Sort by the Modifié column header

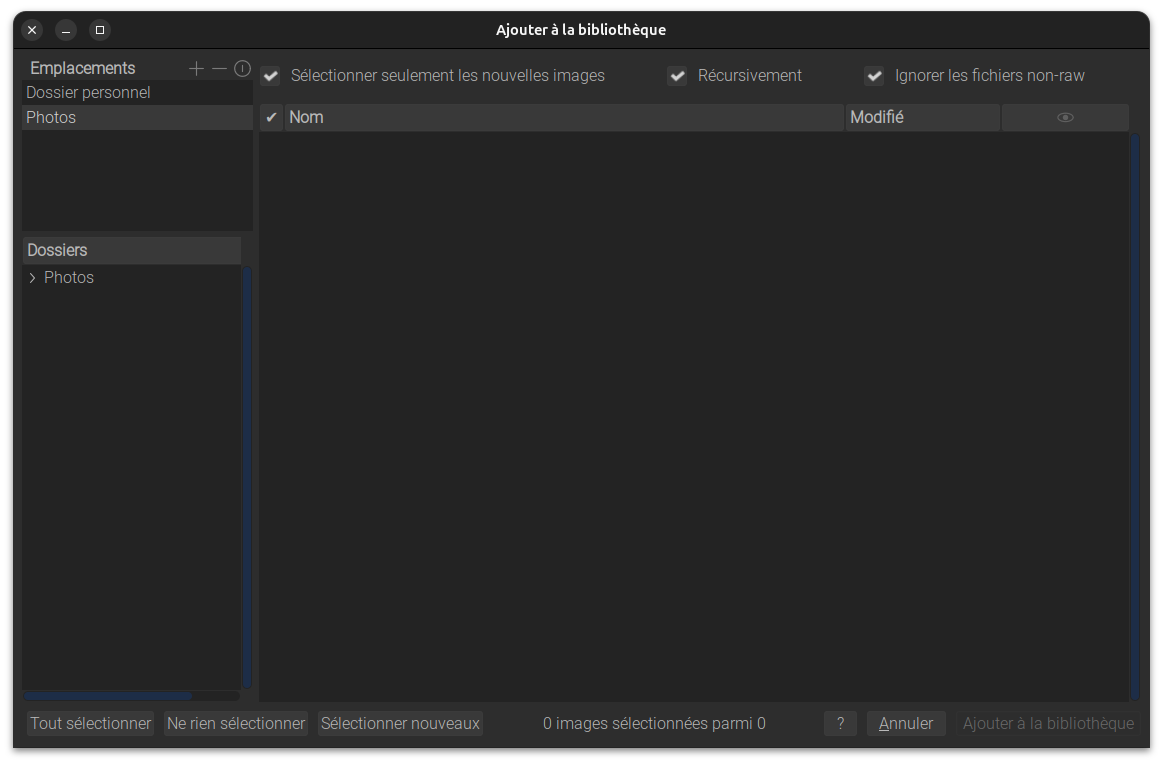pyautogui.click(x=922, y=118)
